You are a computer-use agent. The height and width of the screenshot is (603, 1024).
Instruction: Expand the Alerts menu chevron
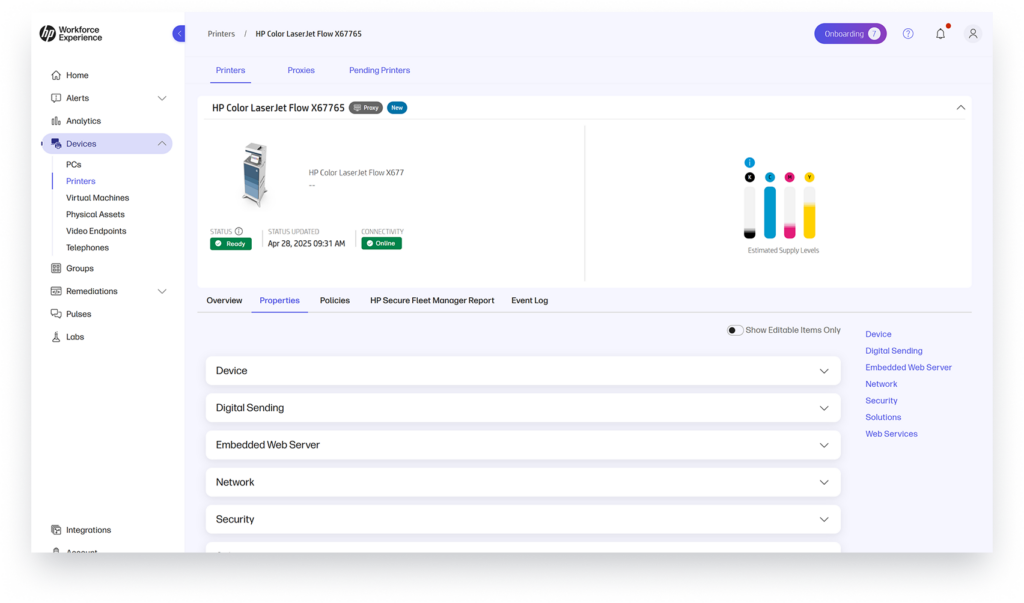coord(162,98)
